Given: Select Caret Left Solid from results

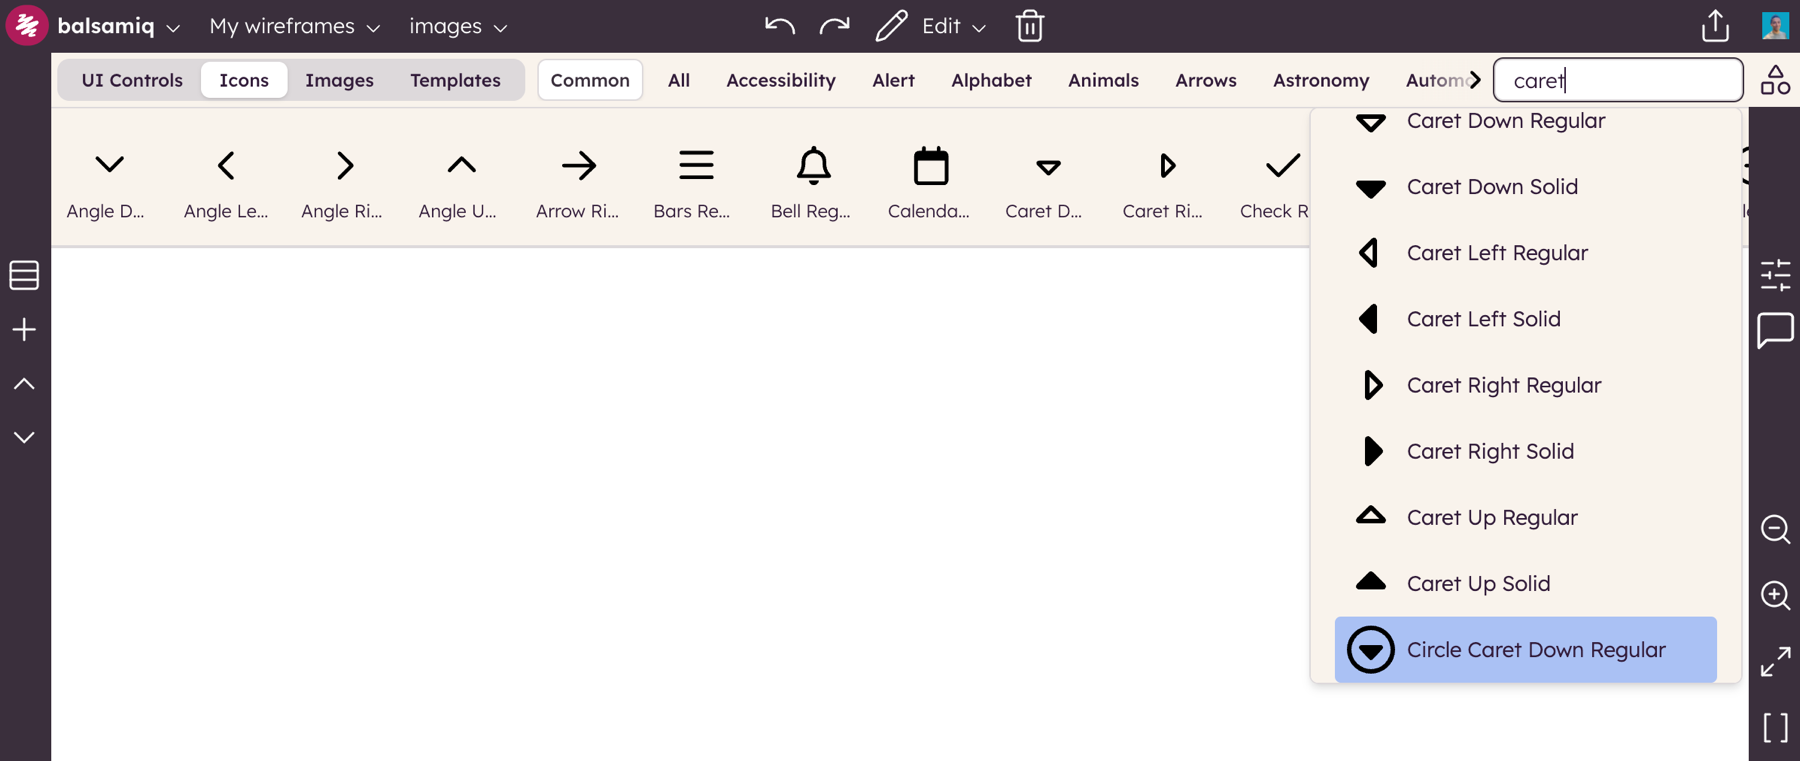Looking at the screenshot, I should [1483, 319].
